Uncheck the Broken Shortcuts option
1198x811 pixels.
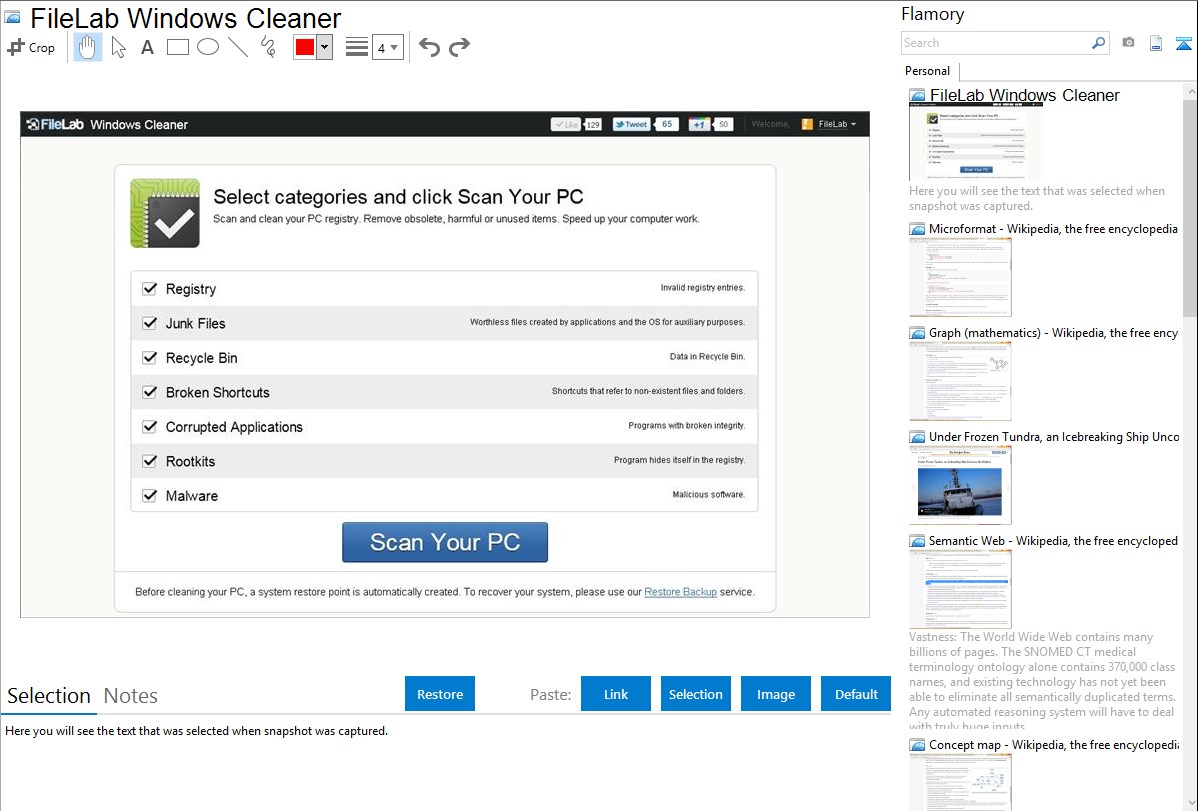pyautogui.click(x=150, y=391)
